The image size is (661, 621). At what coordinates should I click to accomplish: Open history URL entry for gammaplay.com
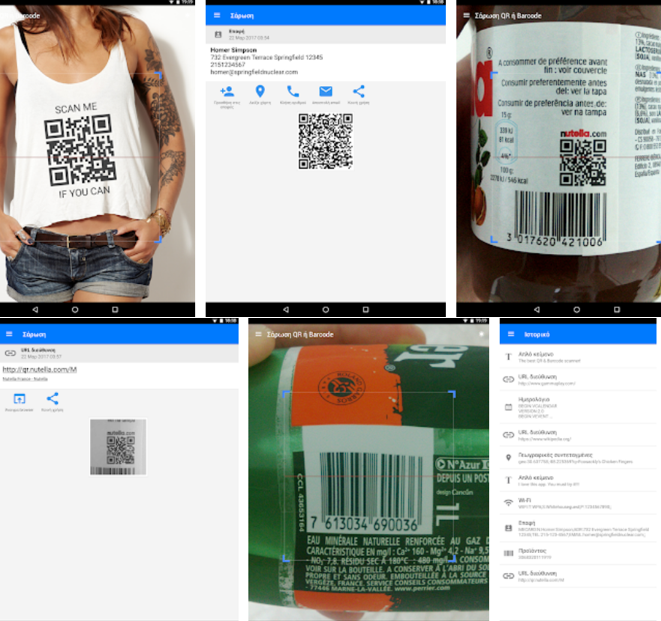[x=578, y=379]
